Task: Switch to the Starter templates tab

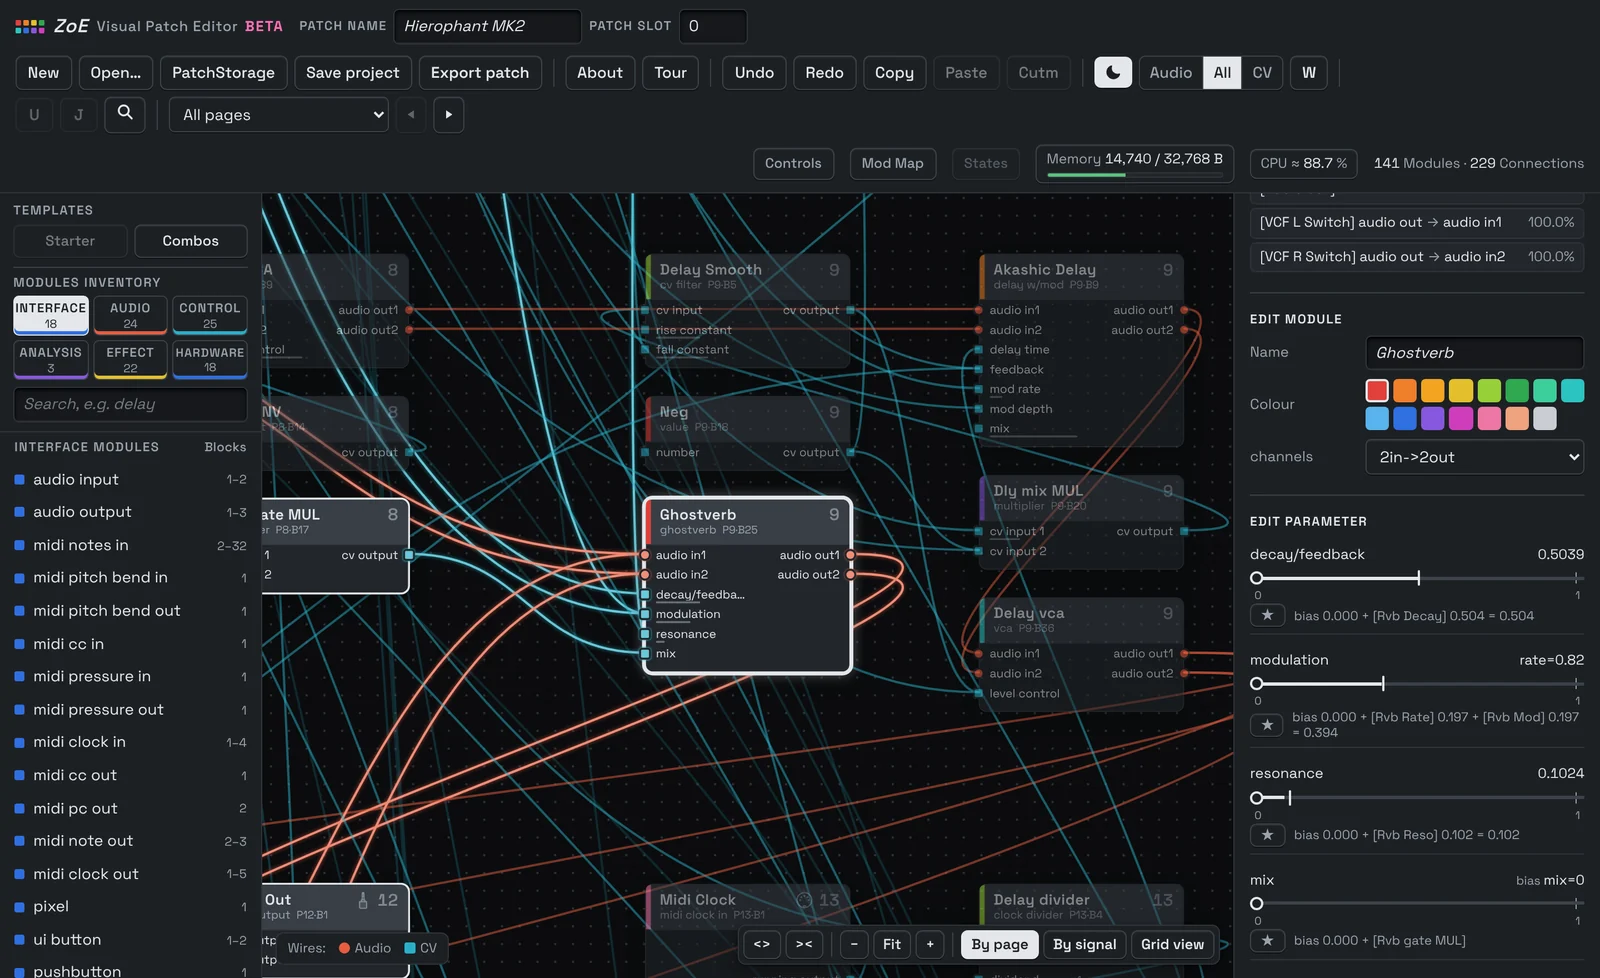Action: (70, 241)
